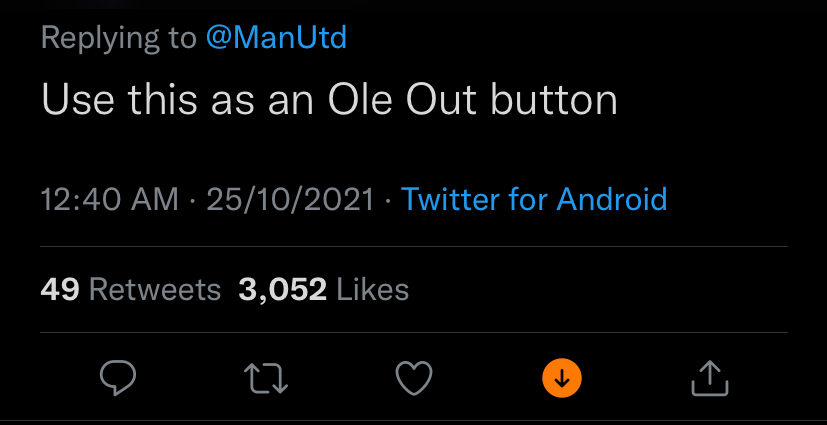Screen dimensions: 827x425
Task: Click "Use this" at the tweet start
Action: point(108,100)
